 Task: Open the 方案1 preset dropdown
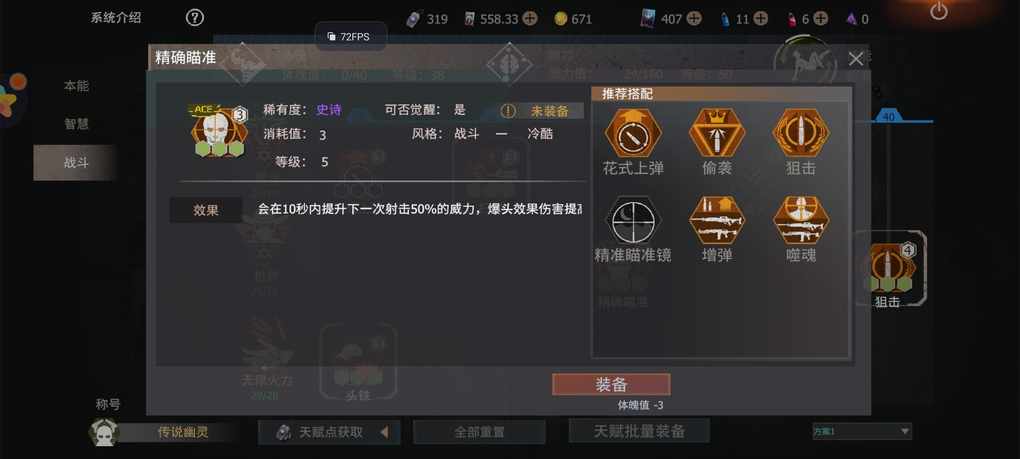pos(862,431)
